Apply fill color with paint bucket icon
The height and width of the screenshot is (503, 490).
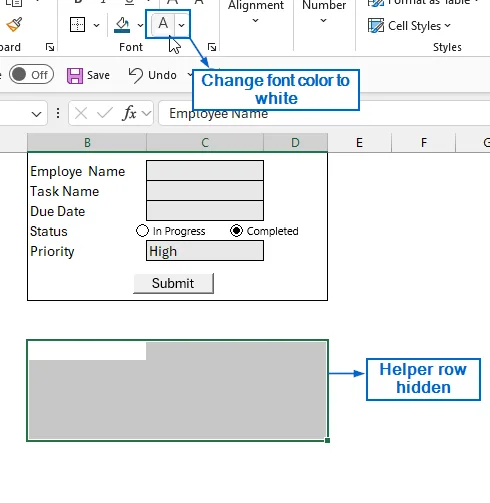click(x=122, y=25)
